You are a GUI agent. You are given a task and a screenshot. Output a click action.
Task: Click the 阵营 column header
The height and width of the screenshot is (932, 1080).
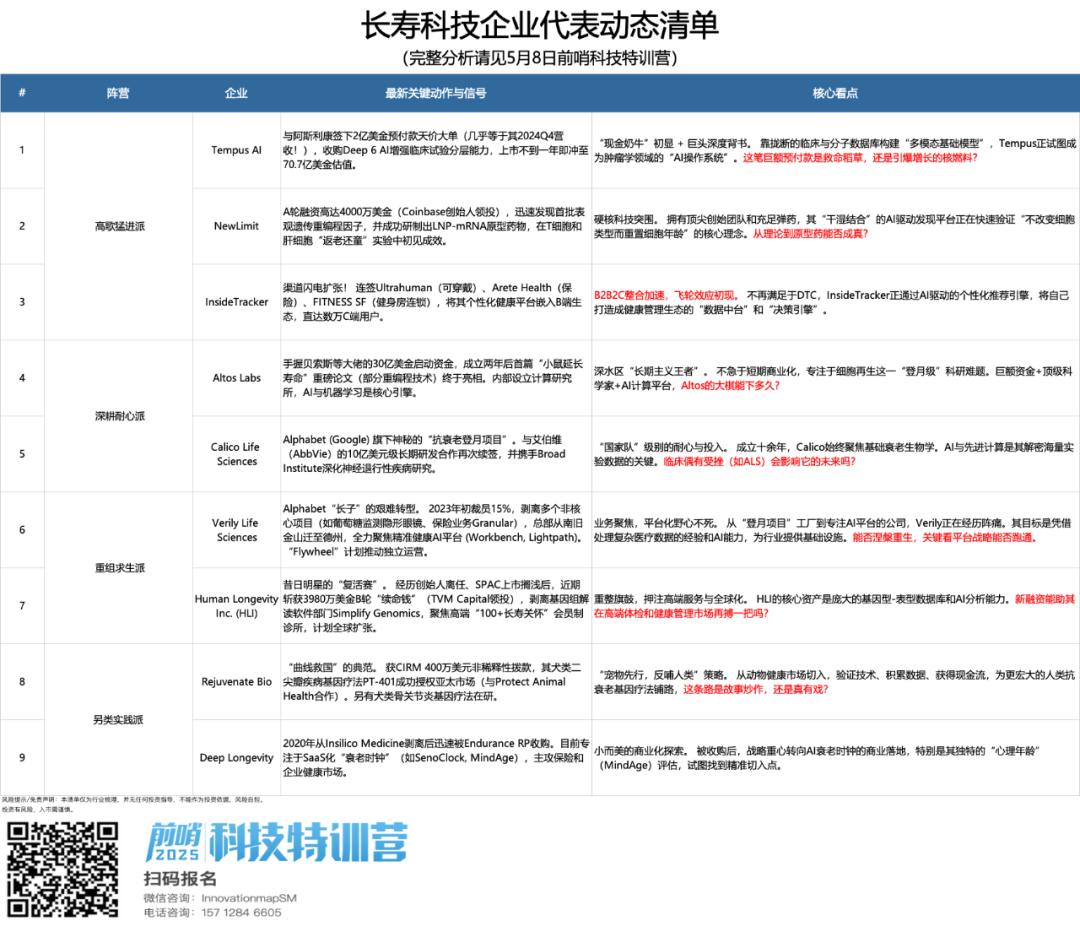tap(118, 93)
